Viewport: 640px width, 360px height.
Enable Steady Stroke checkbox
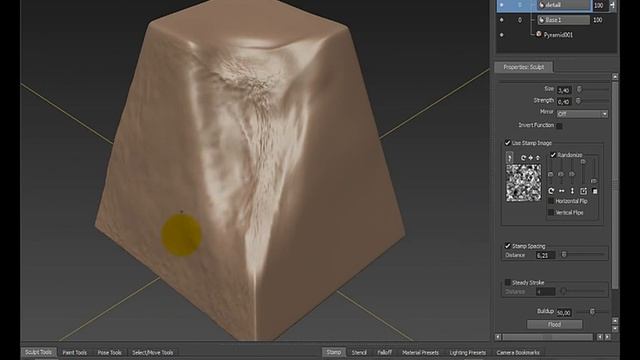pos(508,282)
